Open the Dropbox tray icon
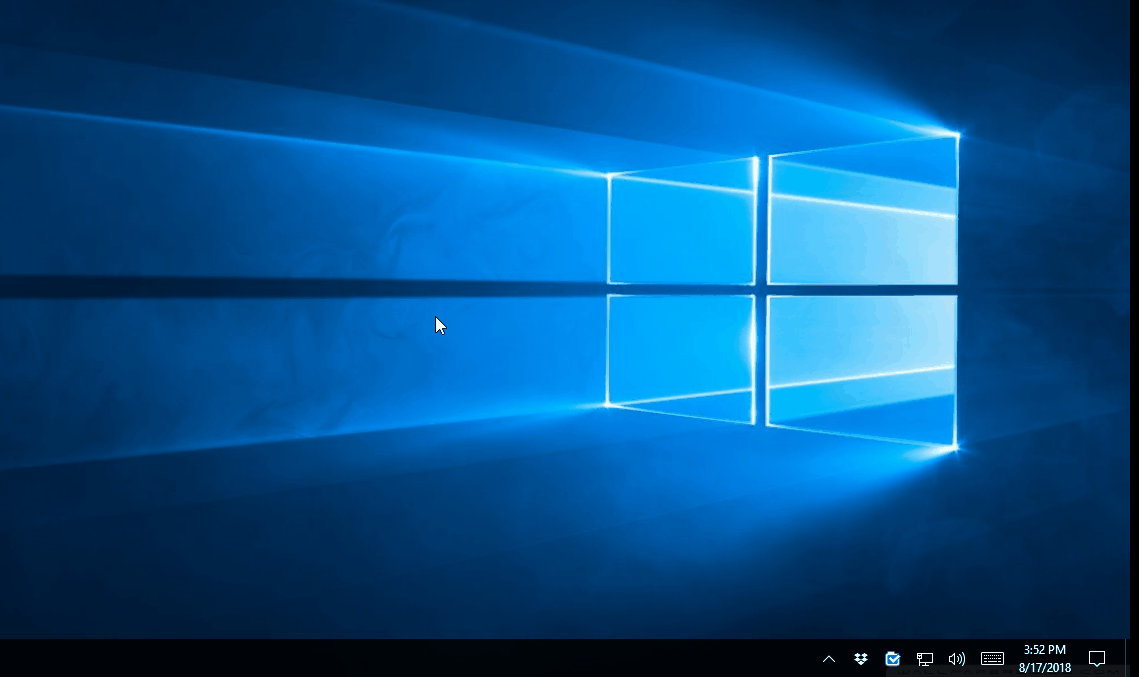Viewport: 1139px width, 677px height. click(861, 659)
